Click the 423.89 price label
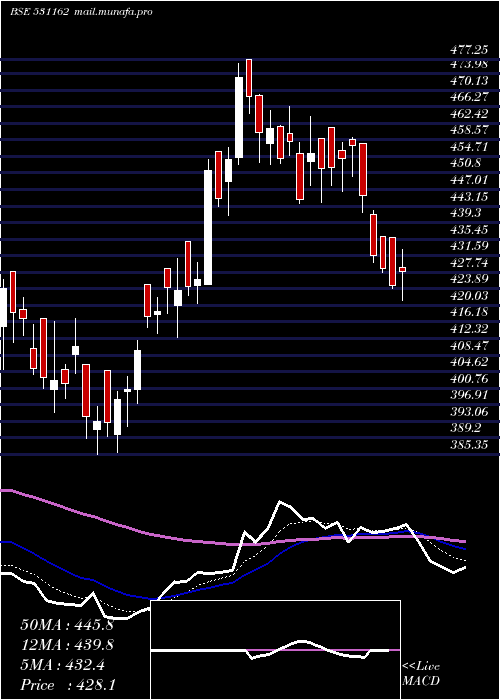Image resolution: width=500 pixels, height=700 pixels. pos(469,279)
